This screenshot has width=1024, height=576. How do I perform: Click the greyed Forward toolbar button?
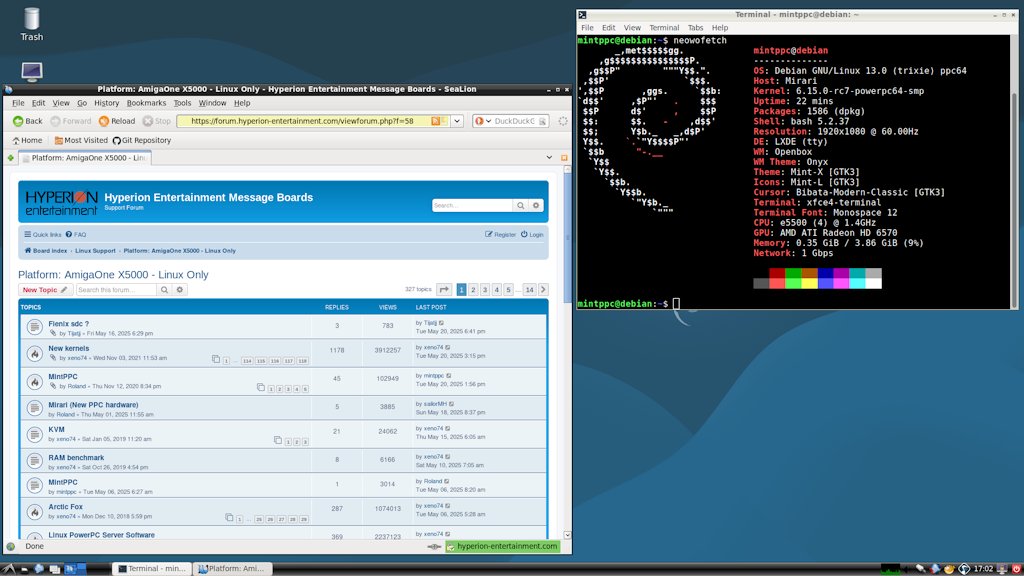click(x=71, y=121)
